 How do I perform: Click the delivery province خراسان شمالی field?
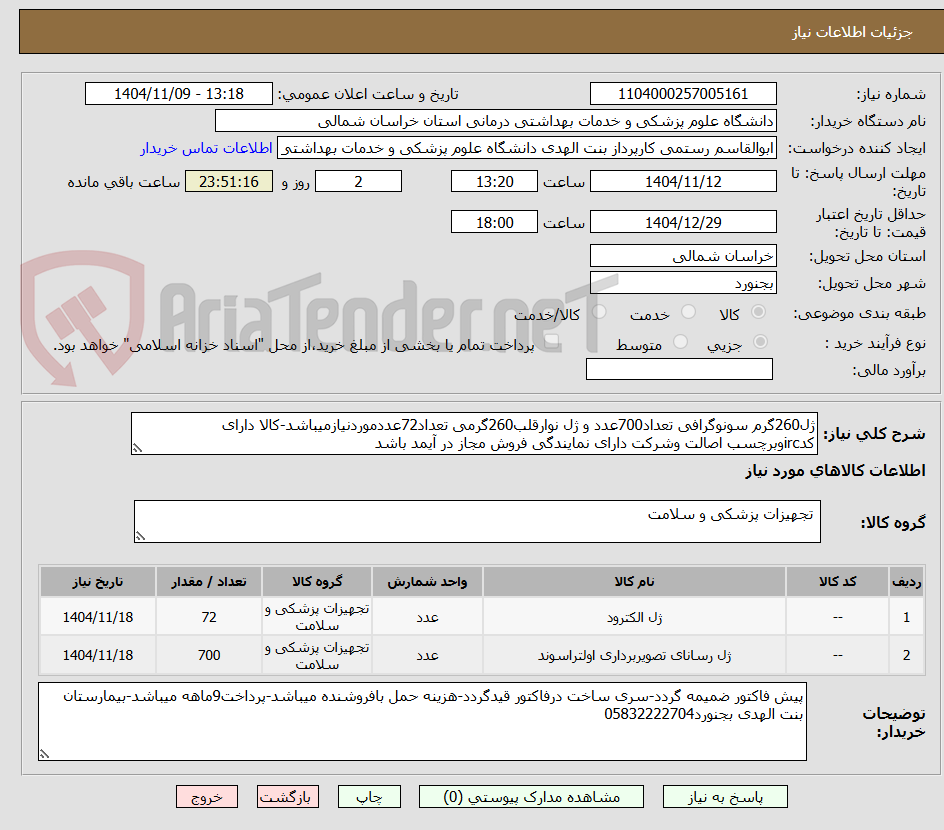click(x=683, y=256)
